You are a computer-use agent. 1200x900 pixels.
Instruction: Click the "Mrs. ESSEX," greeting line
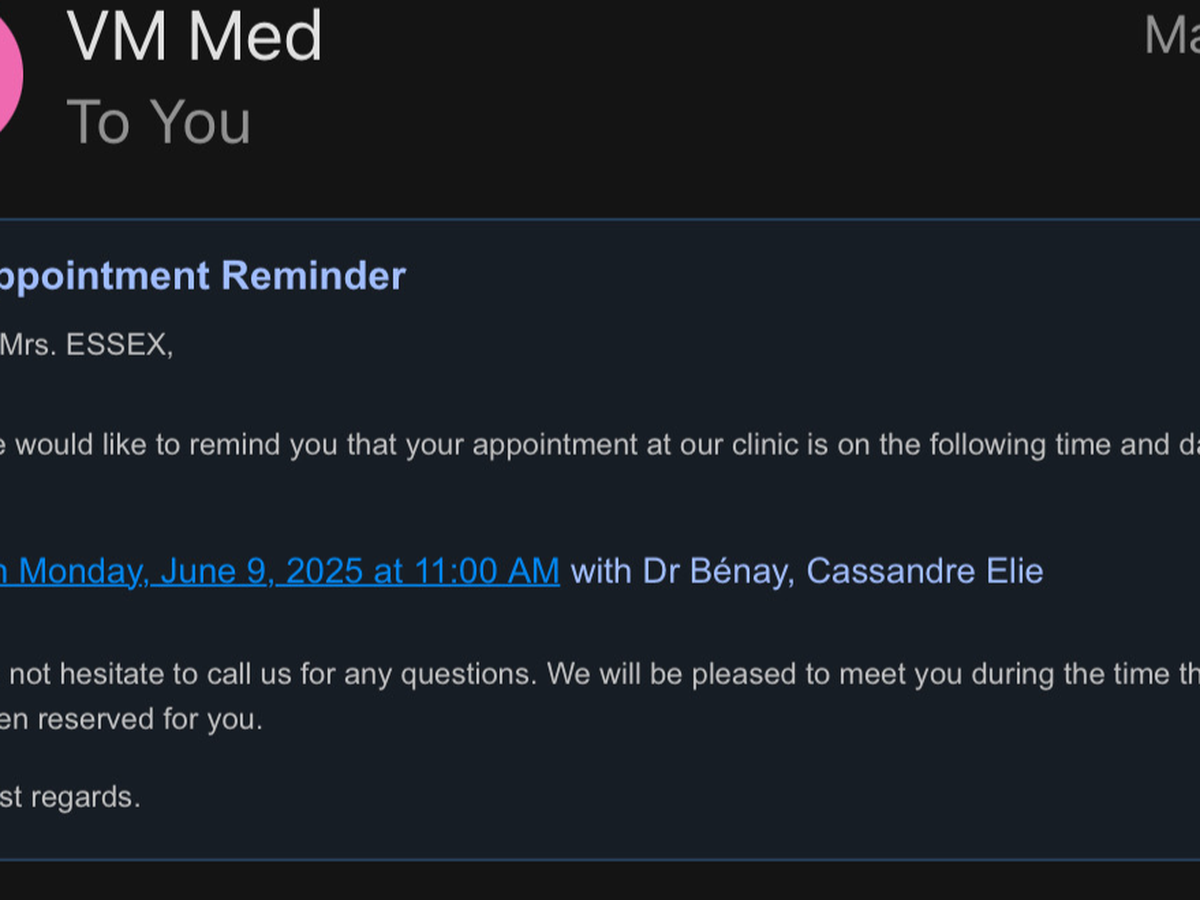[86, 346]
